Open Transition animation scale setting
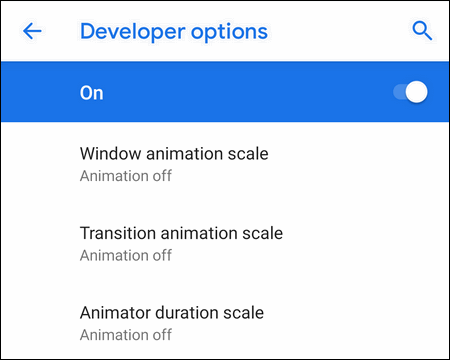This screenshot has width=450, height=360. point(225,243)
